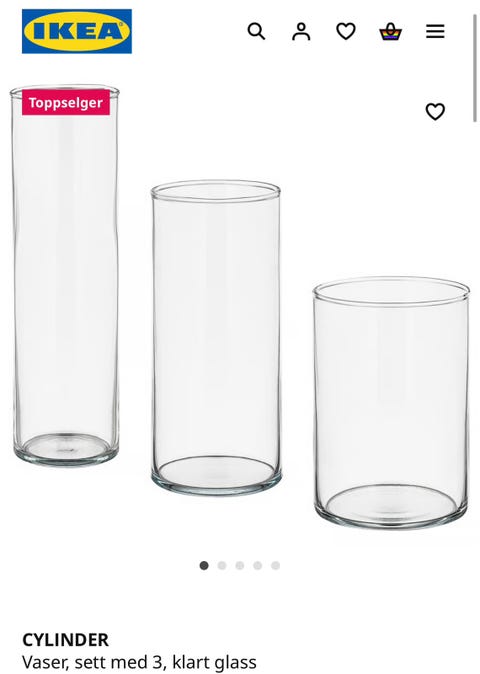Click the page scrollbar on right edge
This screenshot has height=674, width=480.
475,68
